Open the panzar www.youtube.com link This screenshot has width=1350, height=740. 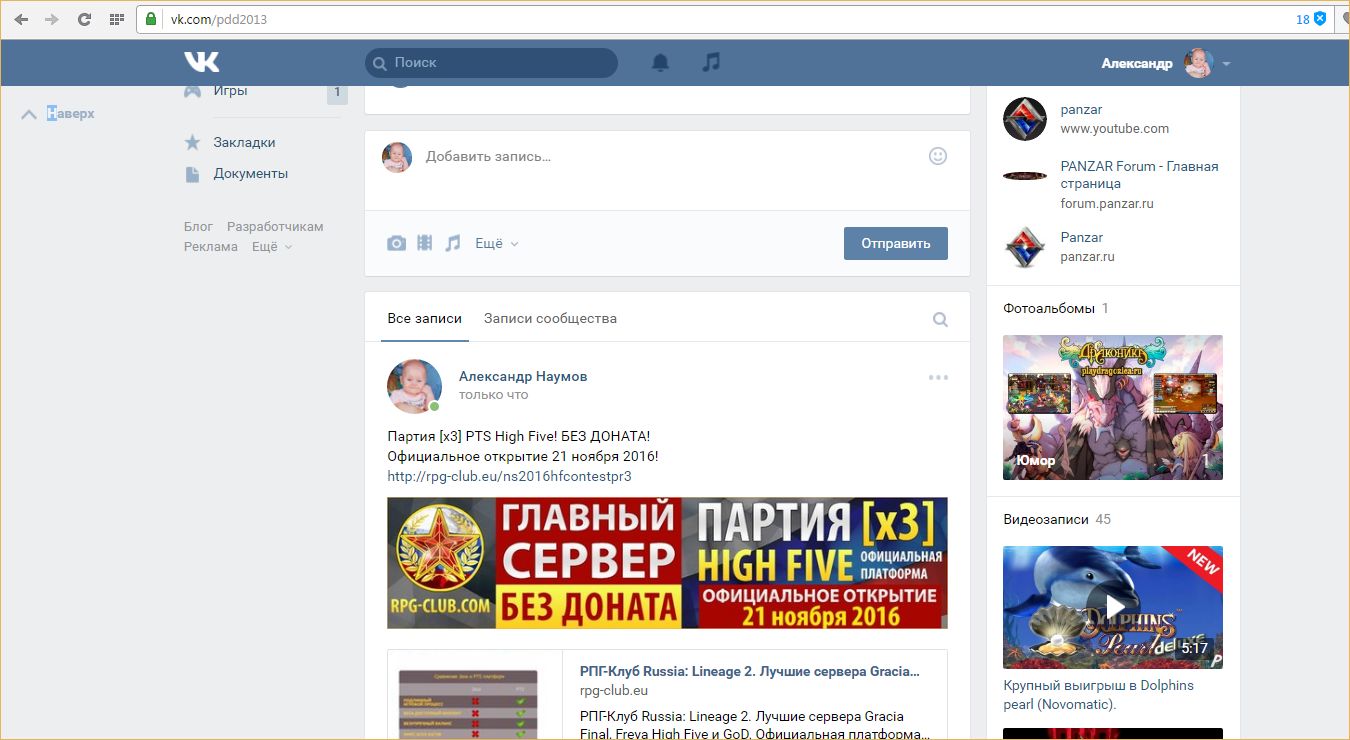(1081, 110)
